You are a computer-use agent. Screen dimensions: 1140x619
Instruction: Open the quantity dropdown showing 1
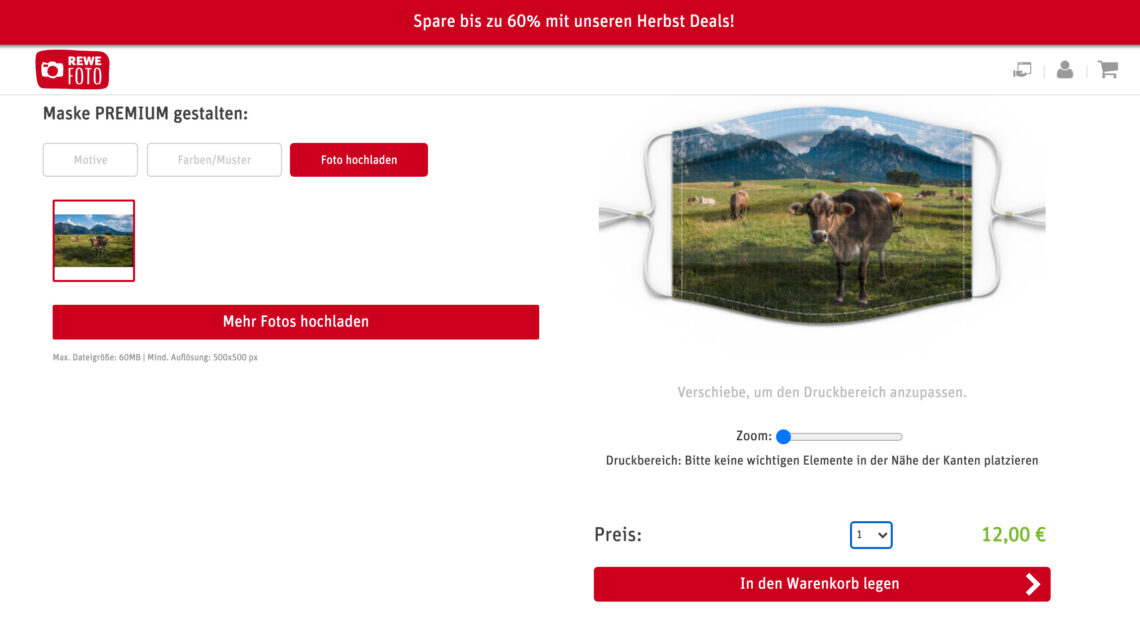pos(871,535)
